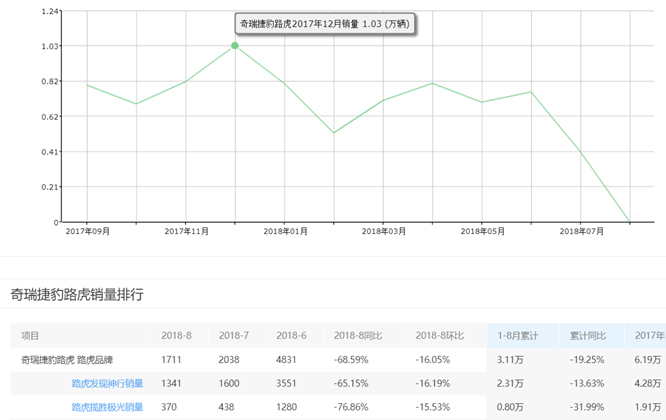The height and width of the screenshot is (420, 666).
Task: Click the 0.62 y-axis label
Action: point(50,117)
